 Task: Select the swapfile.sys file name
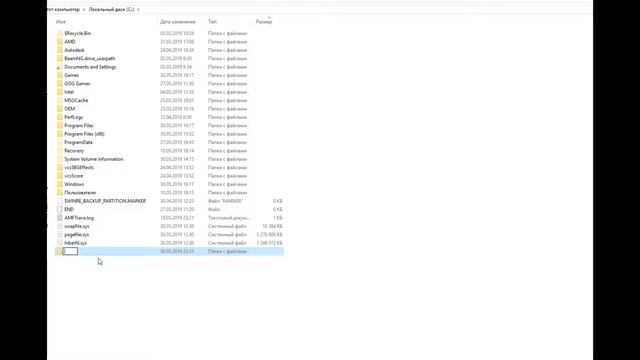point(77,226)
